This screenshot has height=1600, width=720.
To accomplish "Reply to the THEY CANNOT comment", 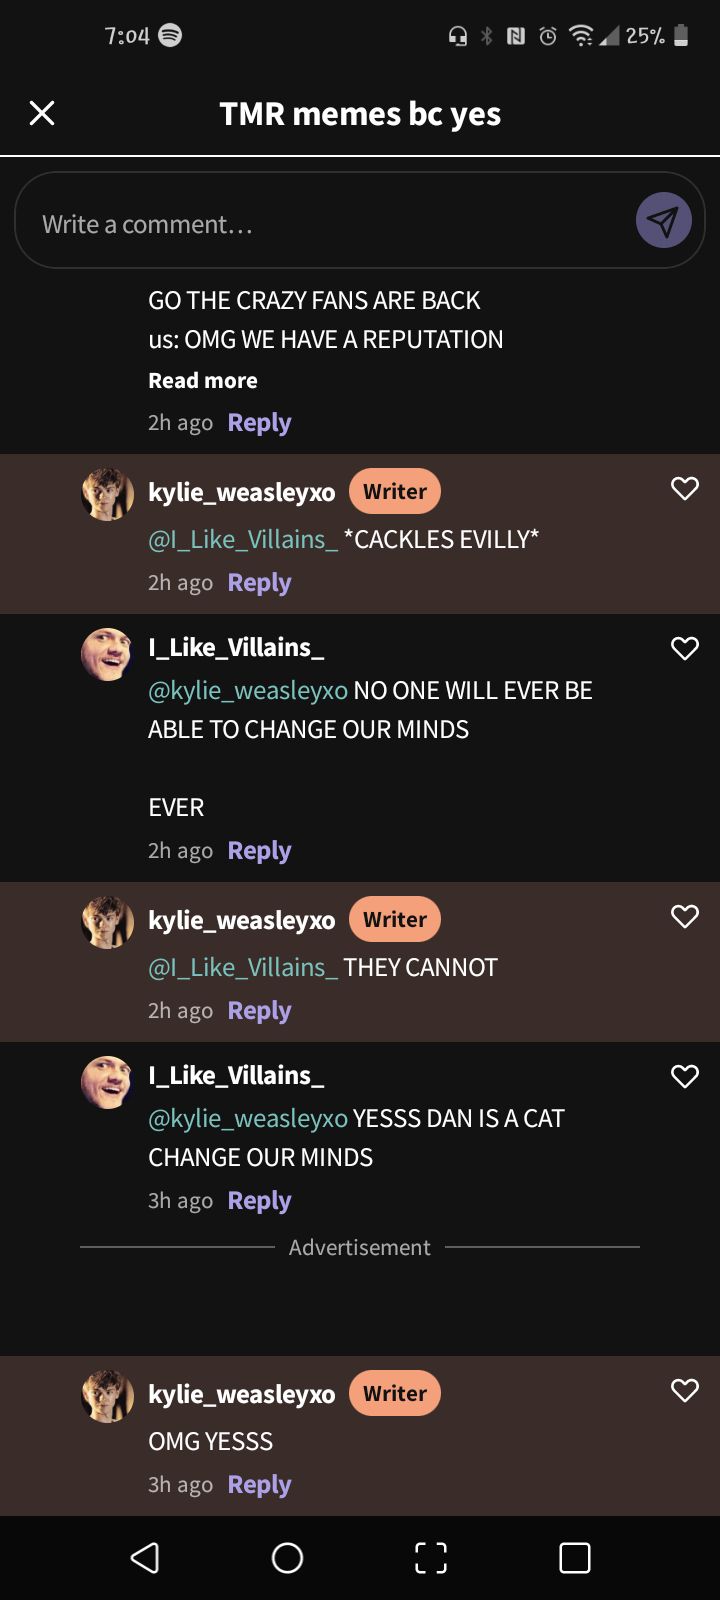I will click(x=259, y=1011).
